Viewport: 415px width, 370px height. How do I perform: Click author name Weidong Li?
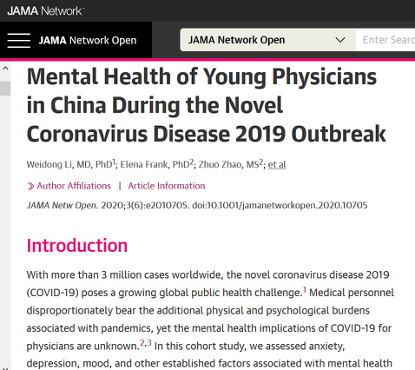click(49, 165)
